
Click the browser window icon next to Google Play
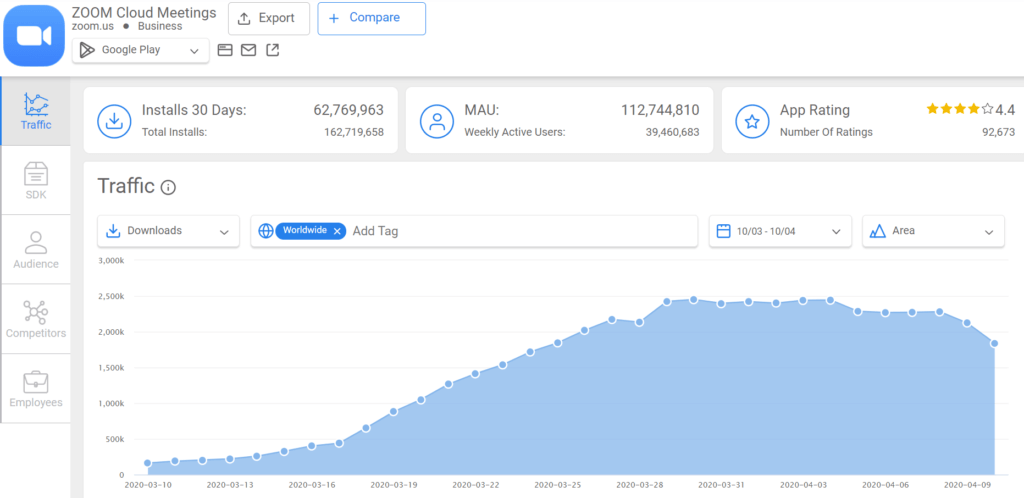pos(225,50)
